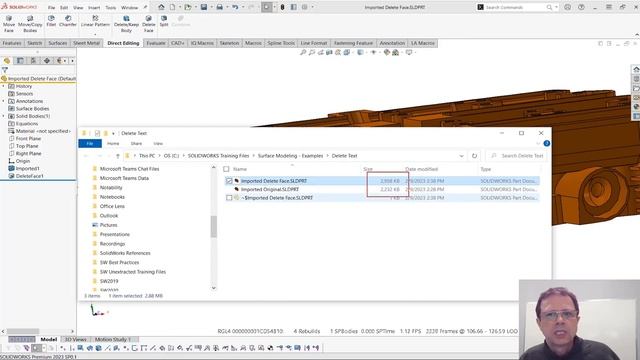Open the Save button dropdown arrow
640x360 pixels.
pos(211,7)
